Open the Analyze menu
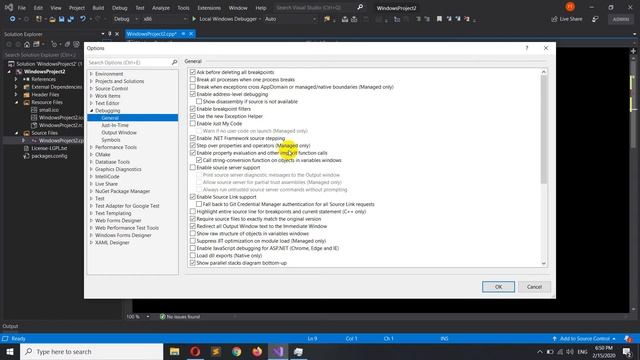 tap(161, 8)
